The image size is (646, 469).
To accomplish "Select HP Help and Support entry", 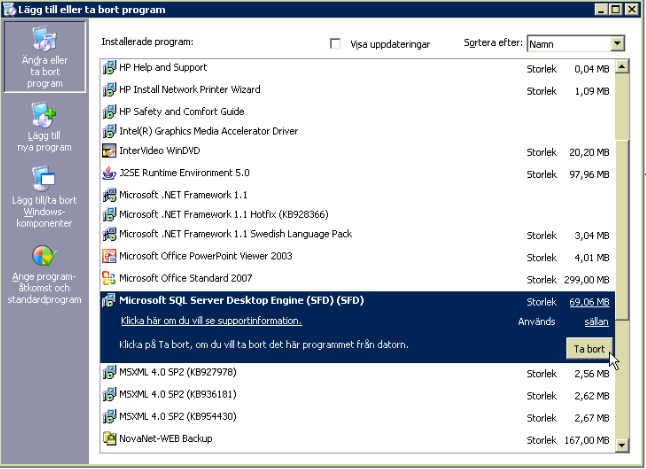I will tap(357, 68).
